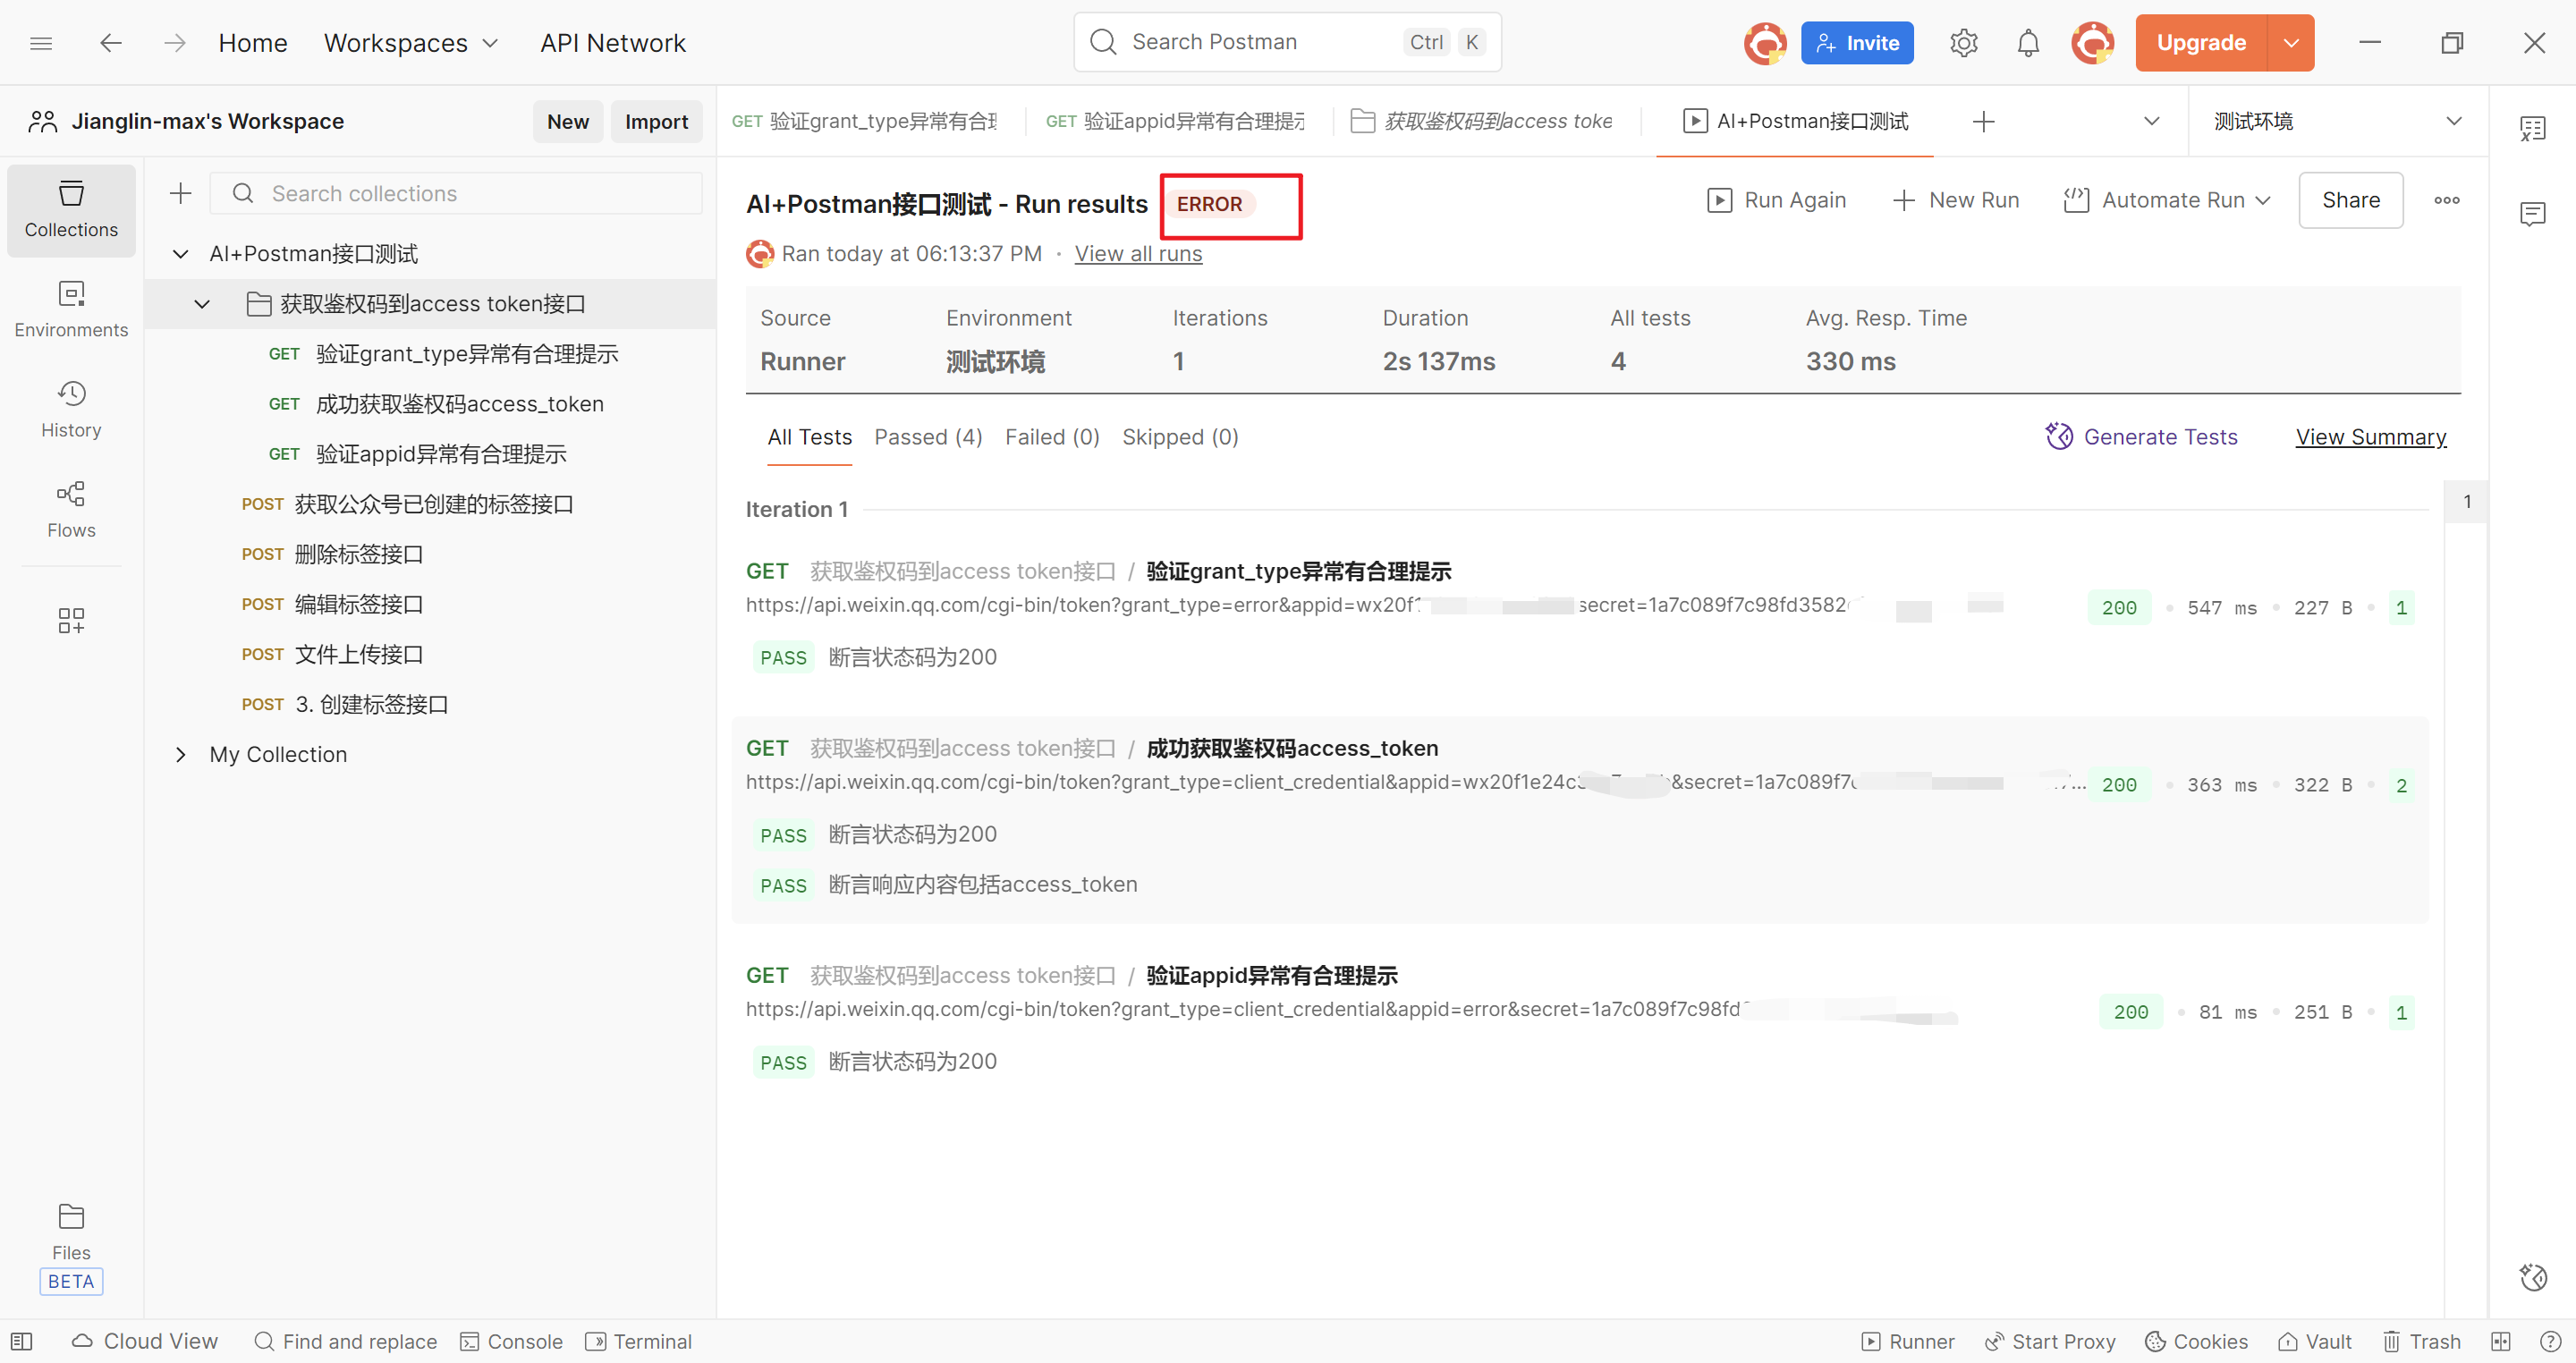This screenshot has width=2576, height=1363.
Task: Switch to the 验证appid异常 request tab
Action: (x=1175, y=121)
